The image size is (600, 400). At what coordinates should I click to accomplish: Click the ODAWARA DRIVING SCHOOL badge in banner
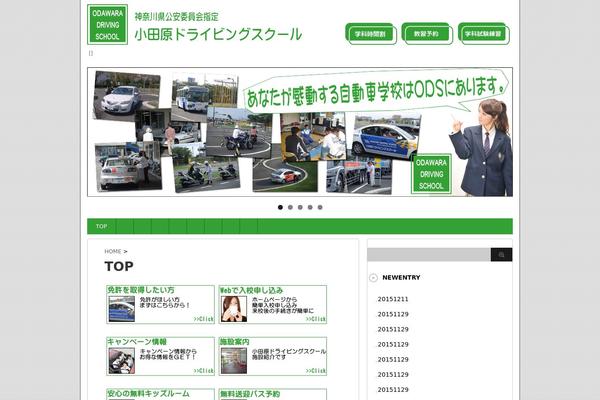[431, 174]
